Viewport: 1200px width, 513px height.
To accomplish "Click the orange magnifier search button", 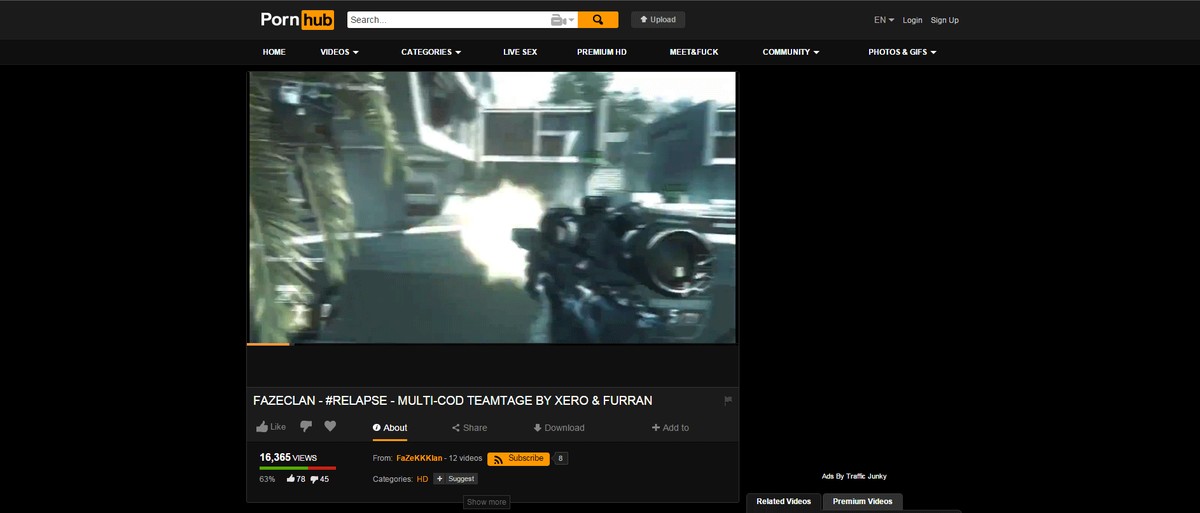I will pos(598,19).
